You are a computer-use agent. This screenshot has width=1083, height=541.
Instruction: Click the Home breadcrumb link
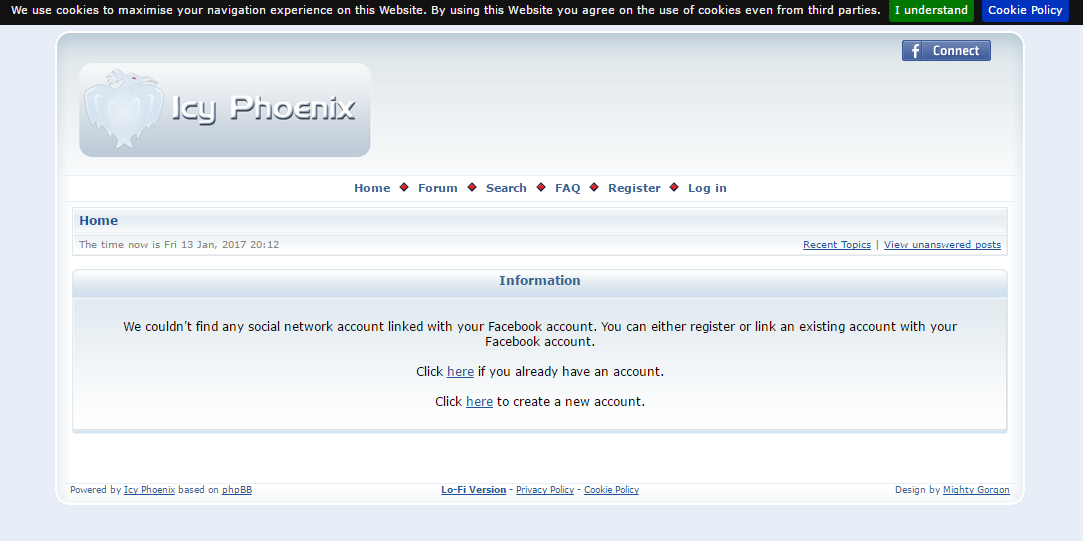[x=98, y=221]
